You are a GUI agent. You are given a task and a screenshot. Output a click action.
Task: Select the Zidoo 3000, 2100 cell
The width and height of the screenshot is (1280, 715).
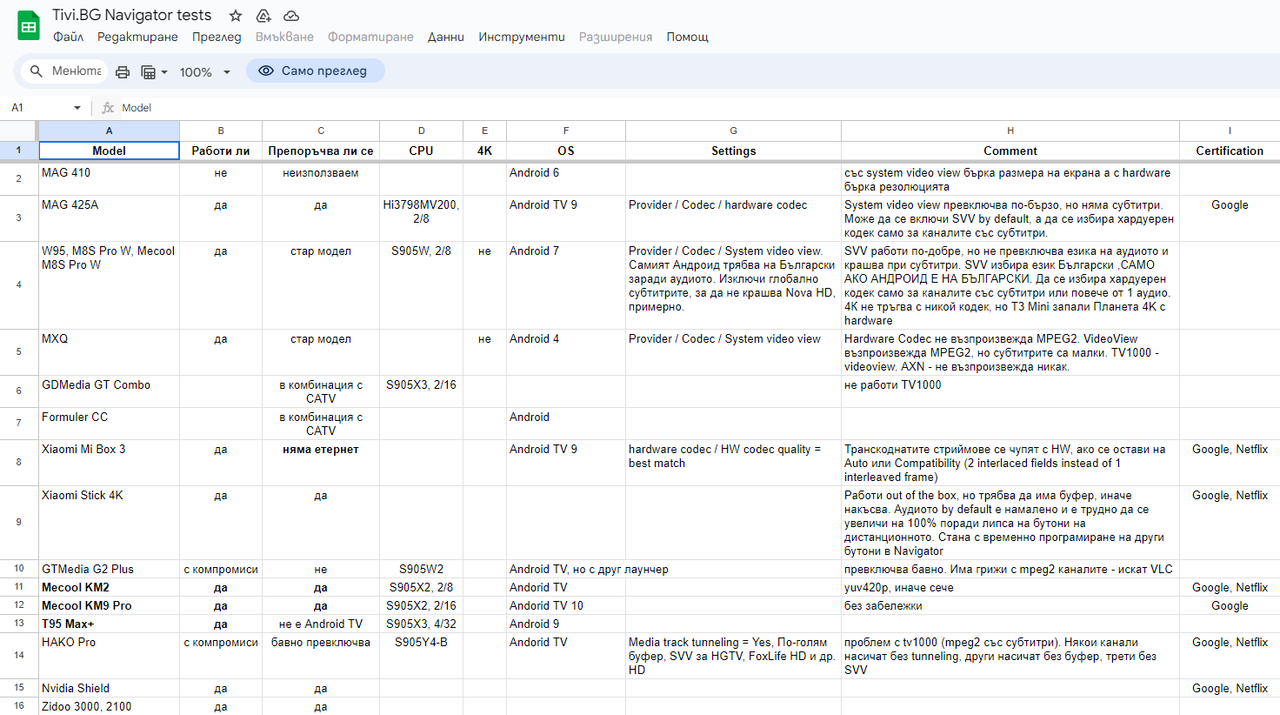109,706
